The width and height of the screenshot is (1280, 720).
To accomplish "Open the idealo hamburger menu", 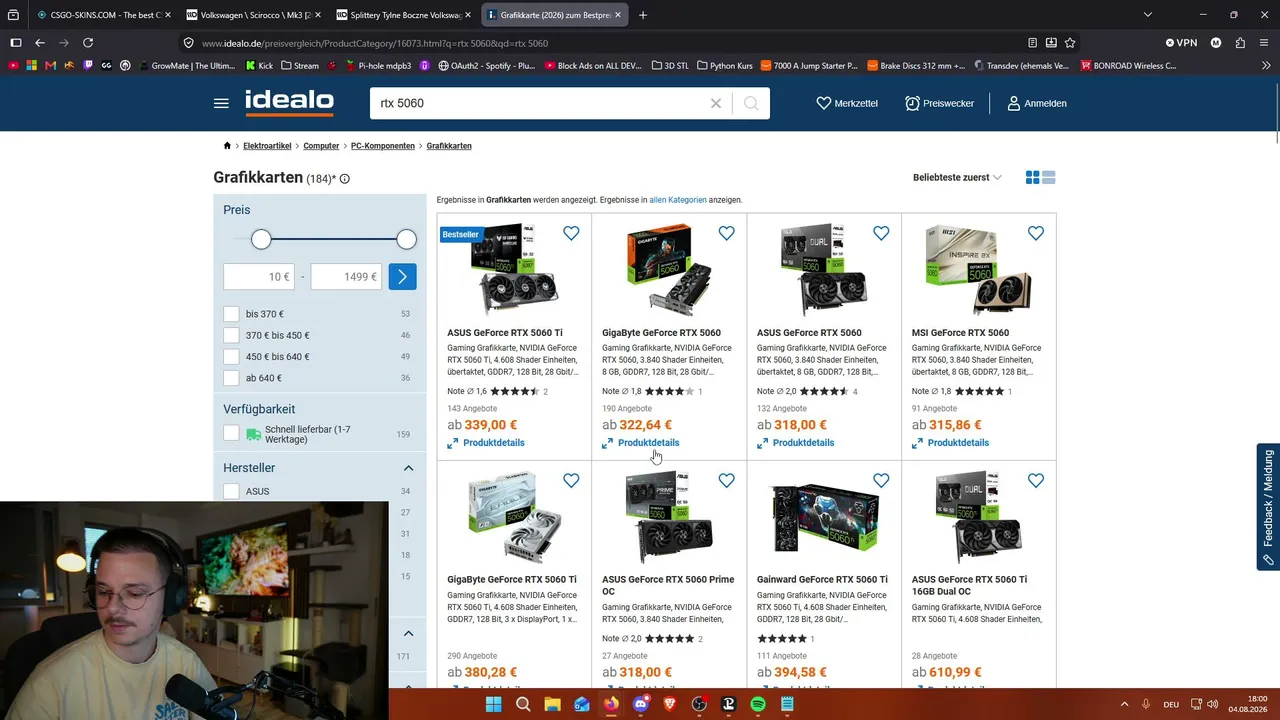I will (221, 103).
